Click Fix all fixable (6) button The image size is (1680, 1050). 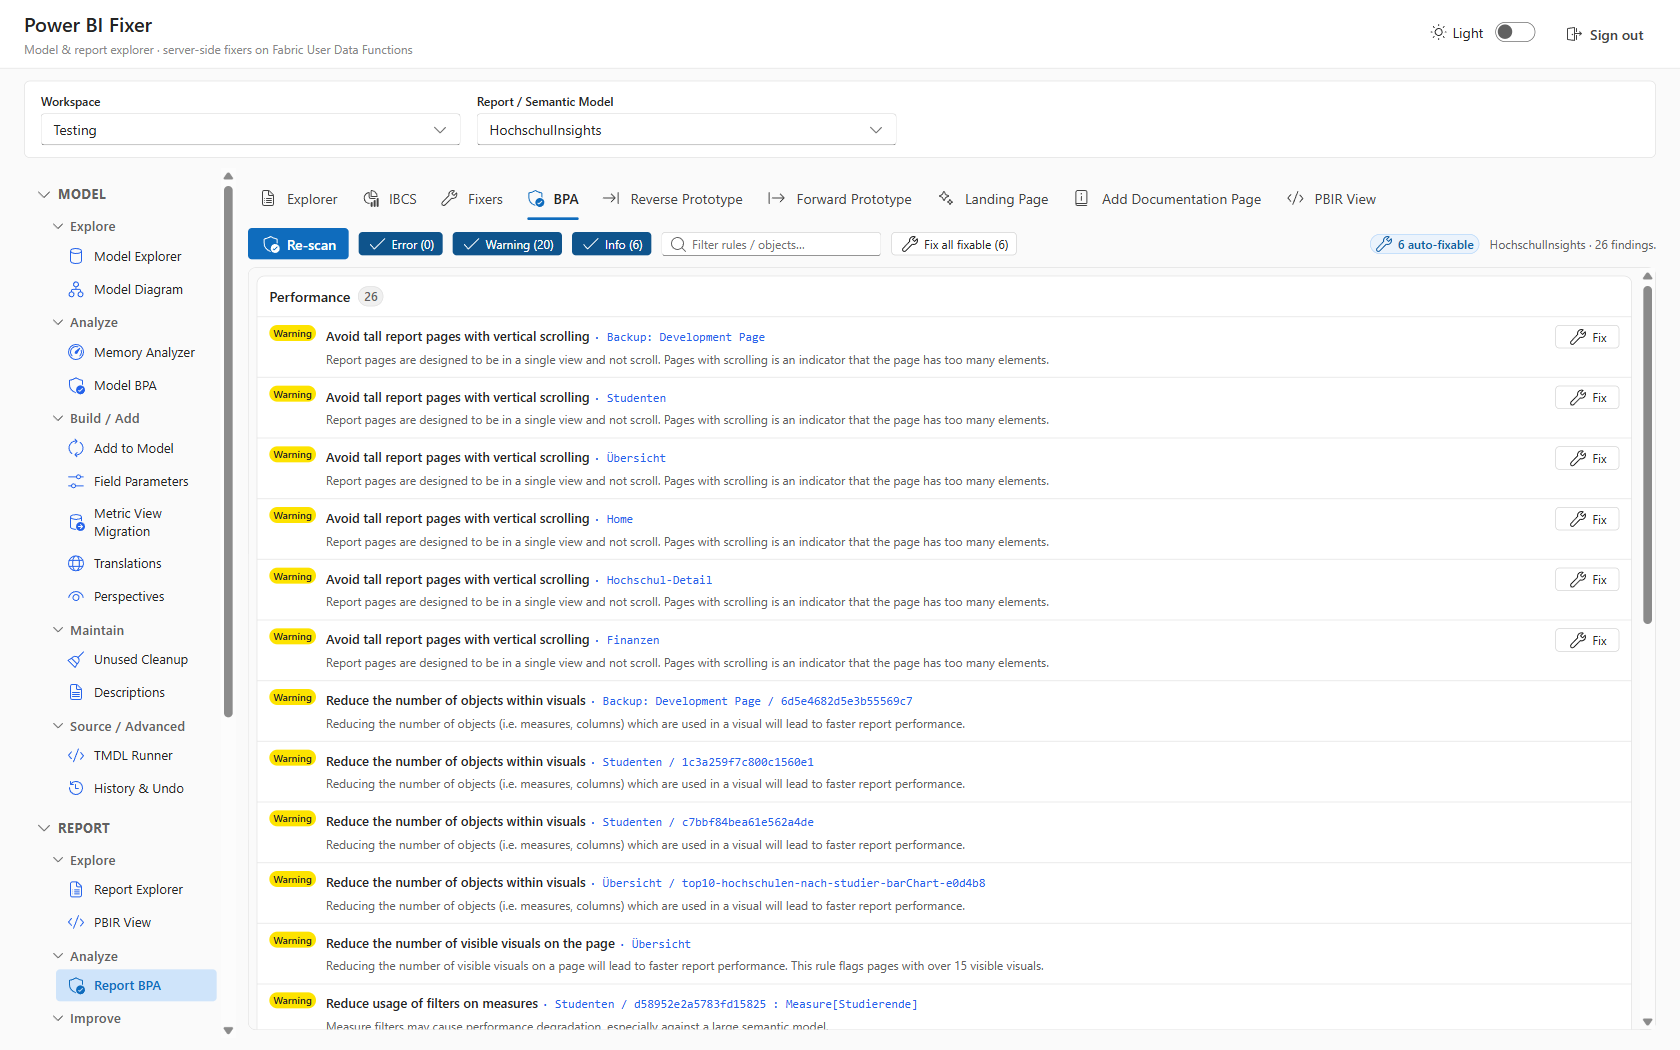tap(954, 244)
